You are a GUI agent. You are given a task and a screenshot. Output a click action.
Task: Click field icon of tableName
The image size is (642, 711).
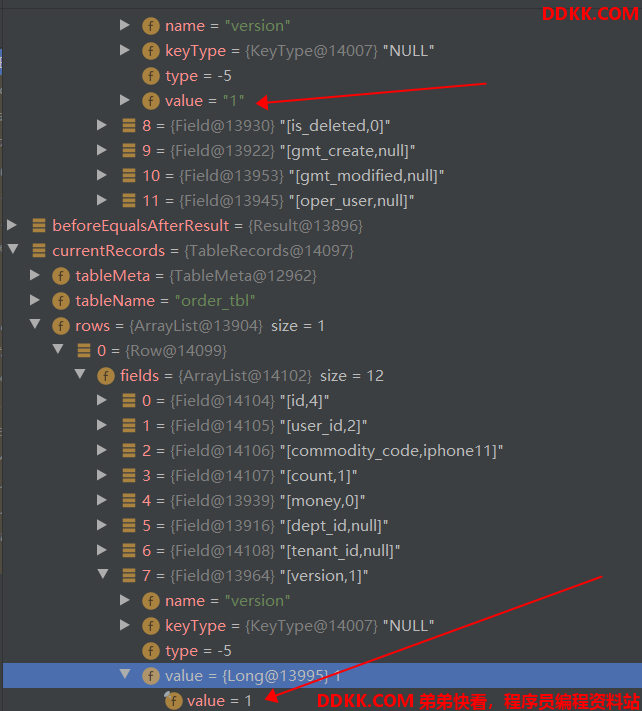click(x=61, y=301)
